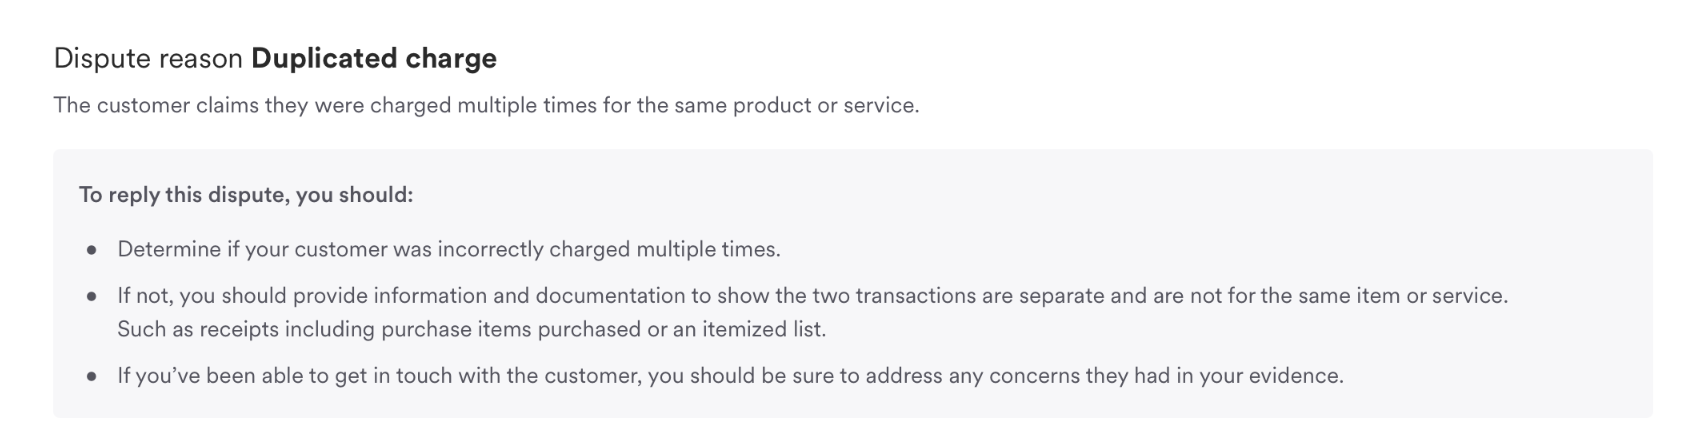Click the second bullet point dot
Screen dimensions: 1690x438
92,297
